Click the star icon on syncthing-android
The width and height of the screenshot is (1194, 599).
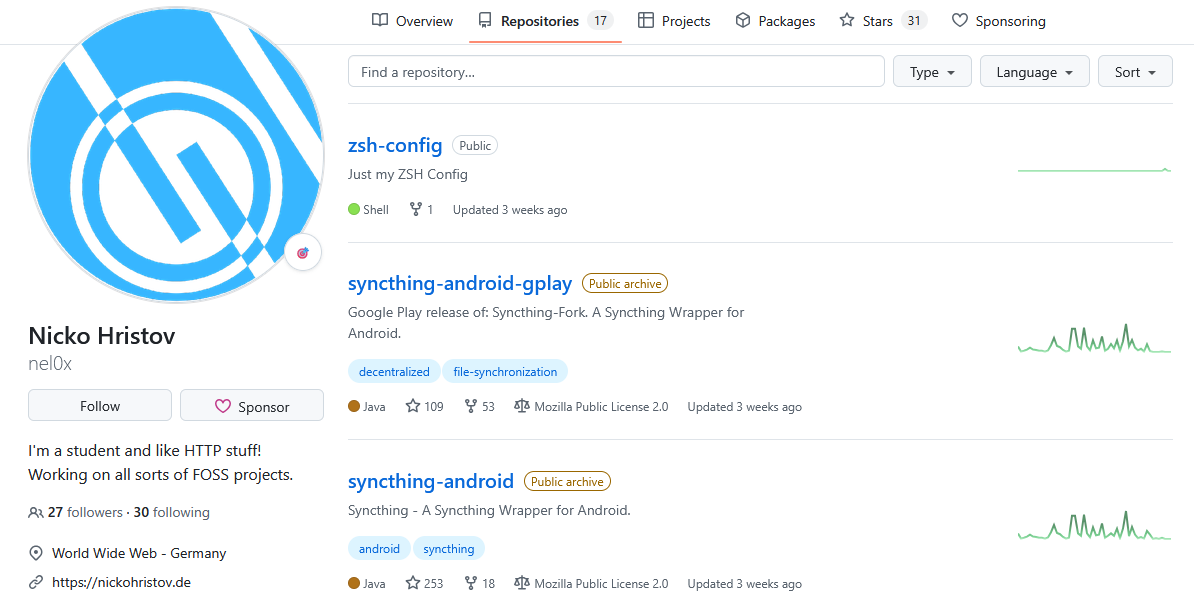[413, 583]
